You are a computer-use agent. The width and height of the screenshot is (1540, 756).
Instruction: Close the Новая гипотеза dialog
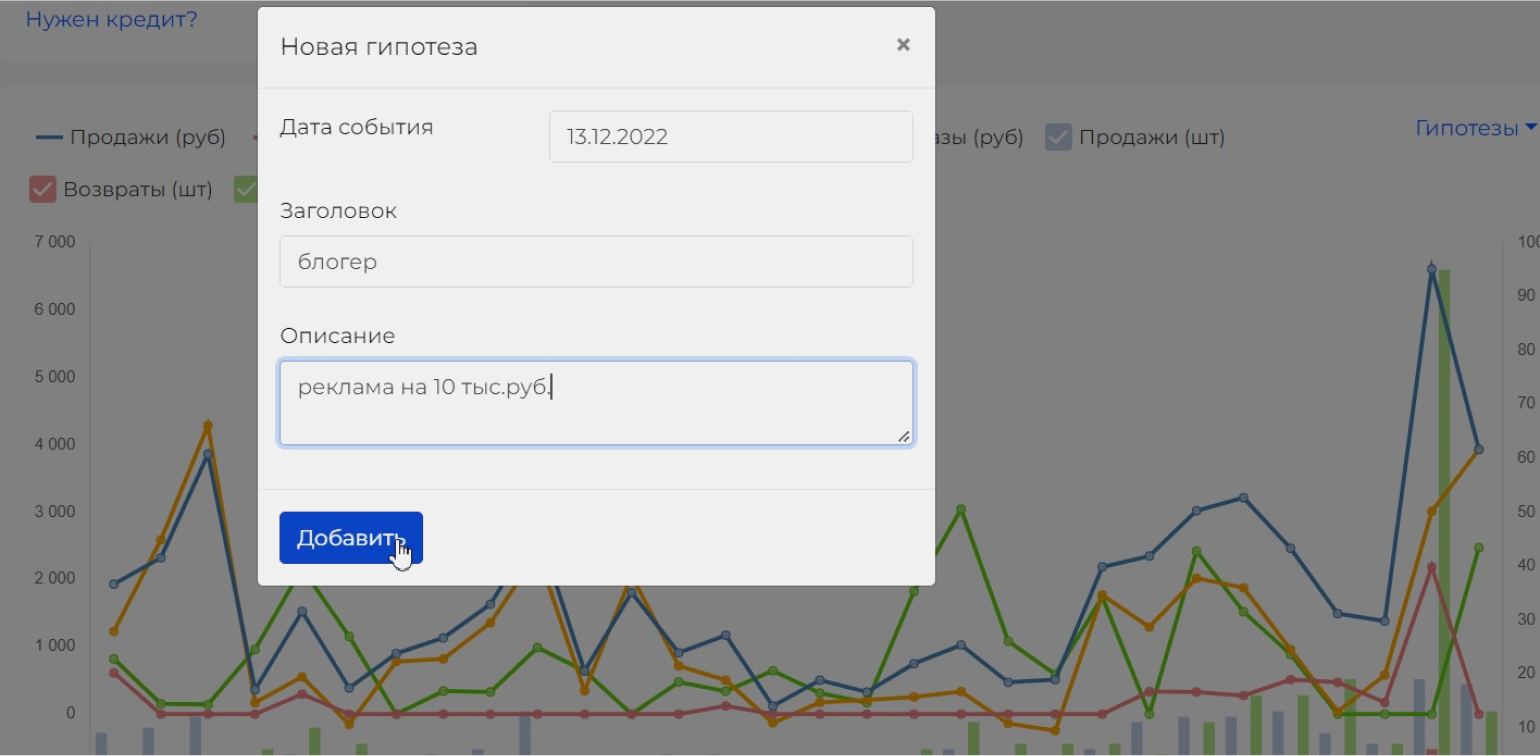903,45
